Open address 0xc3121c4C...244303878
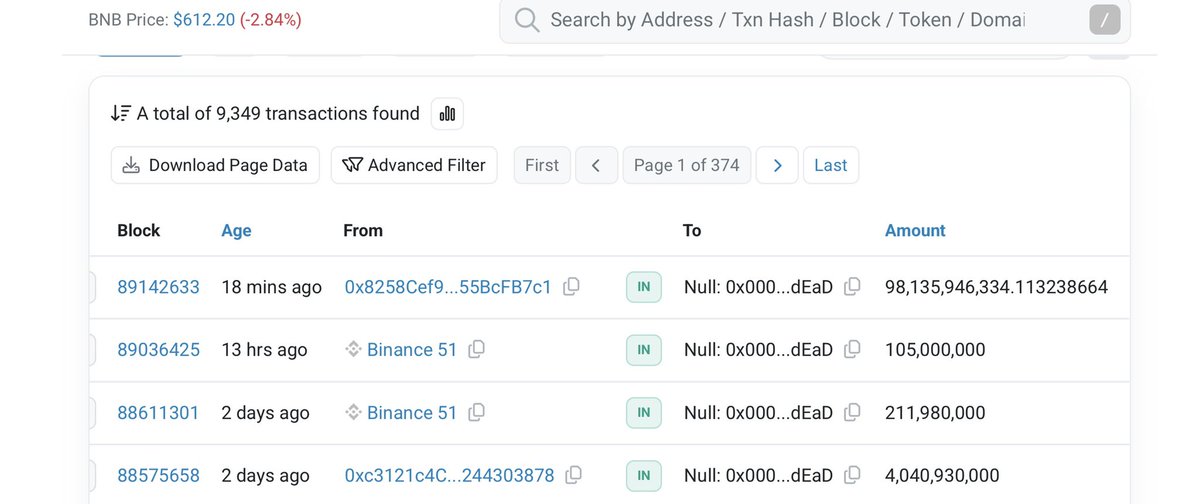 (449, 475)
